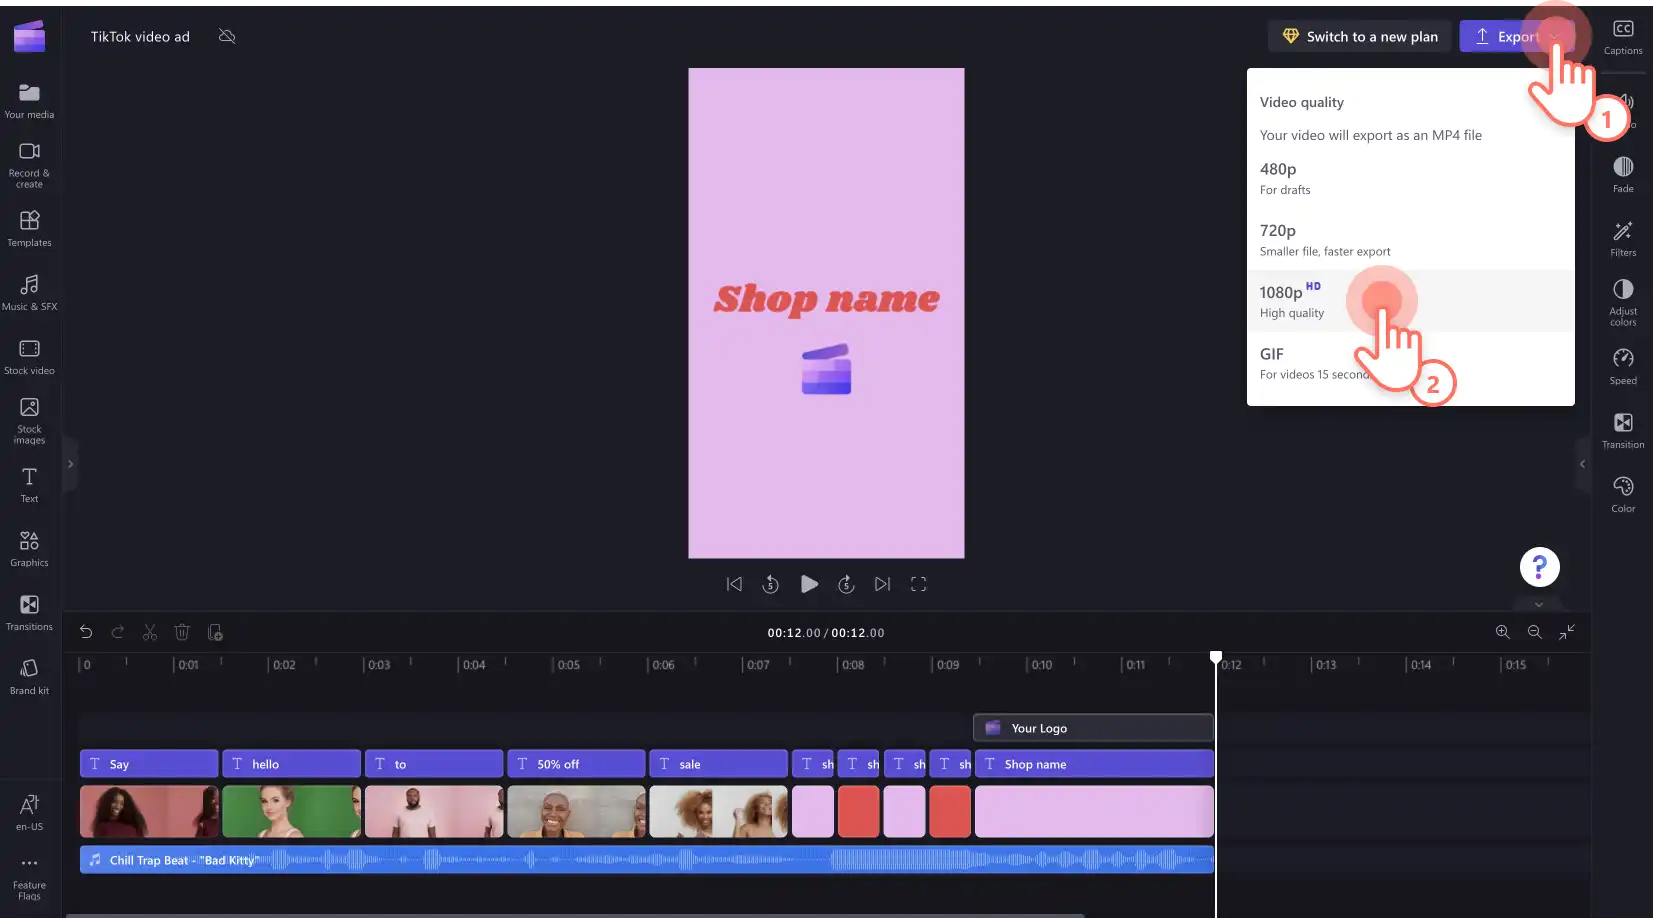Open Transition panel in right sidebar

1623,431
